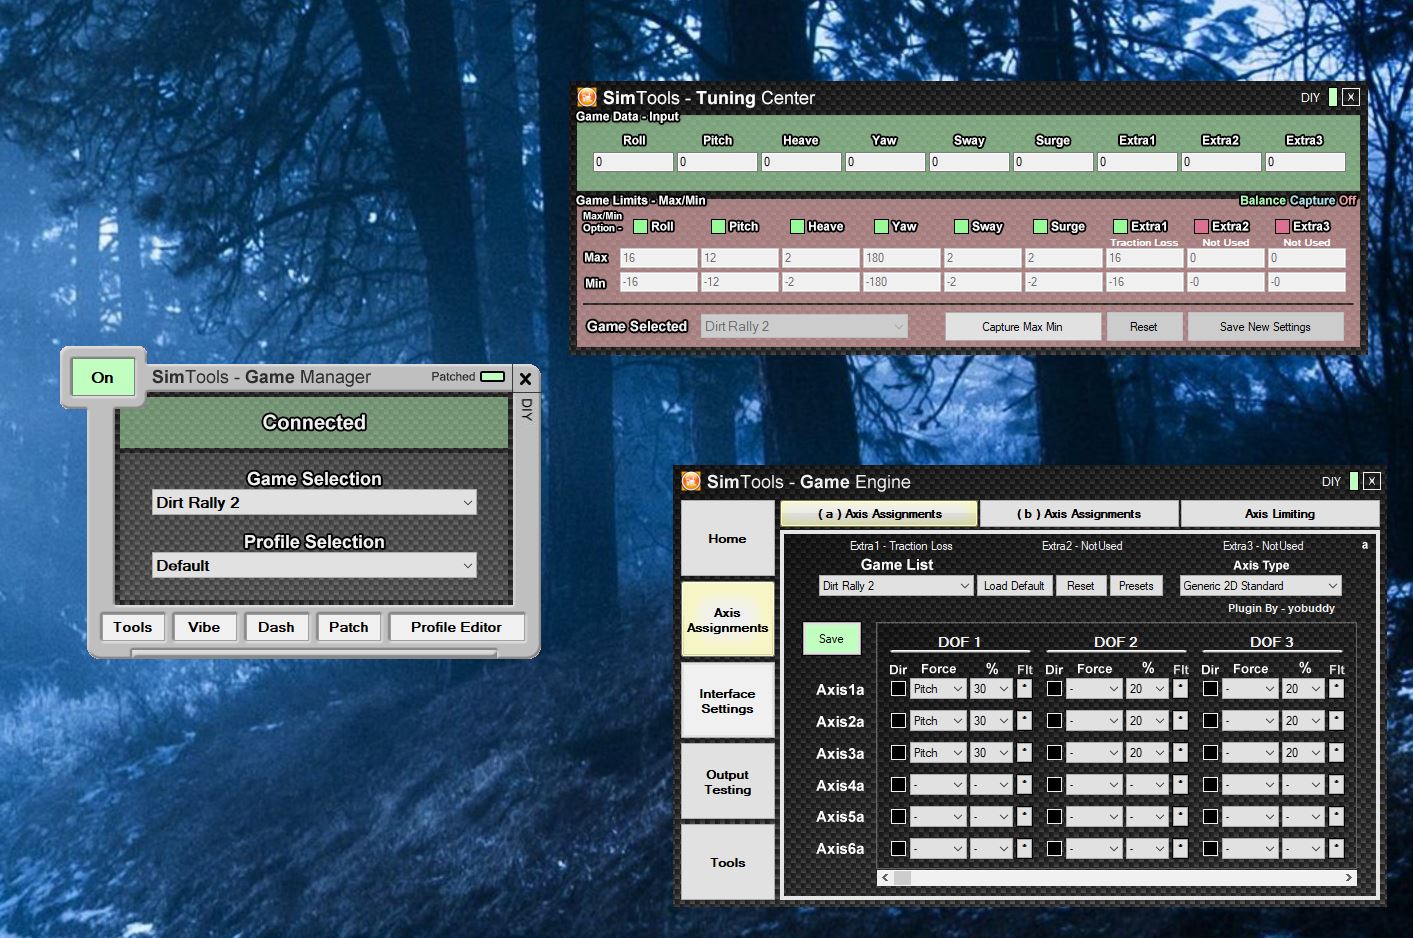This screenshot has height=938, width=1413.
Task: Open the Axis1a DOF 1 Force Pitch dropdown
Action: 938,689
